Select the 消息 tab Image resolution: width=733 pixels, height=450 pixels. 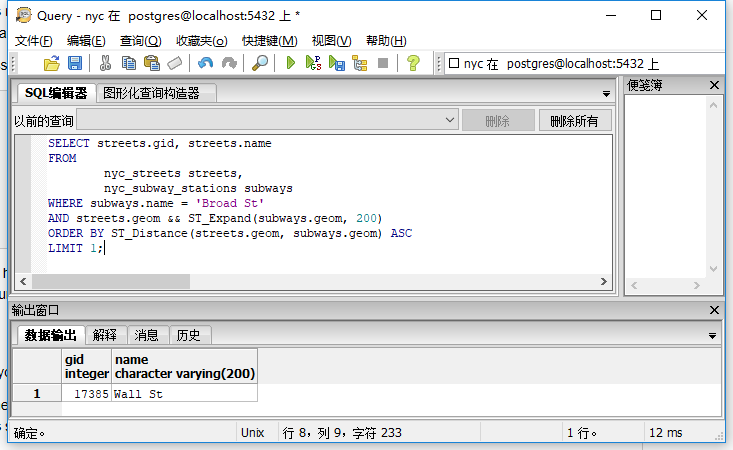click(x=146, y=335)
